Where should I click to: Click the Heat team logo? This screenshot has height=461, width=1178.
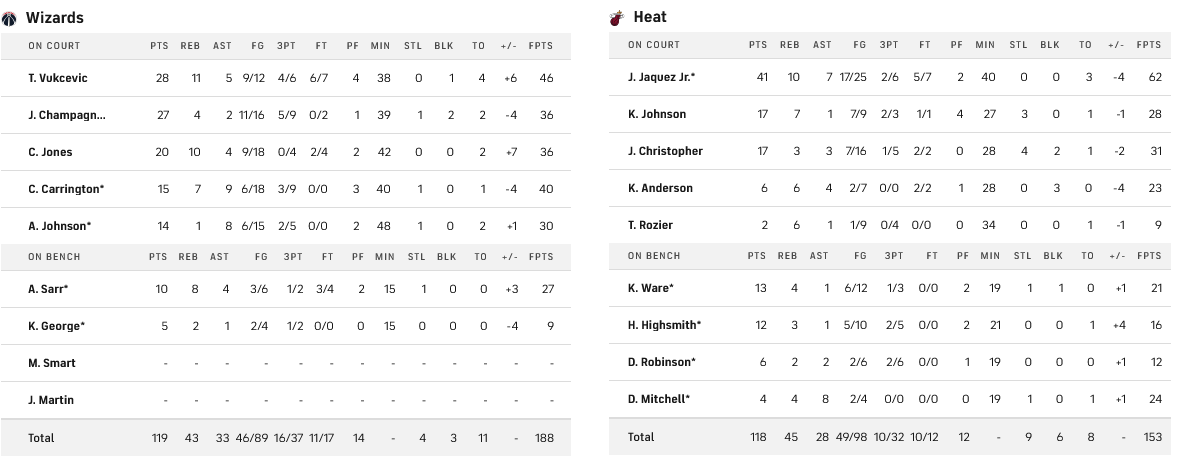(x=617, y=18)
